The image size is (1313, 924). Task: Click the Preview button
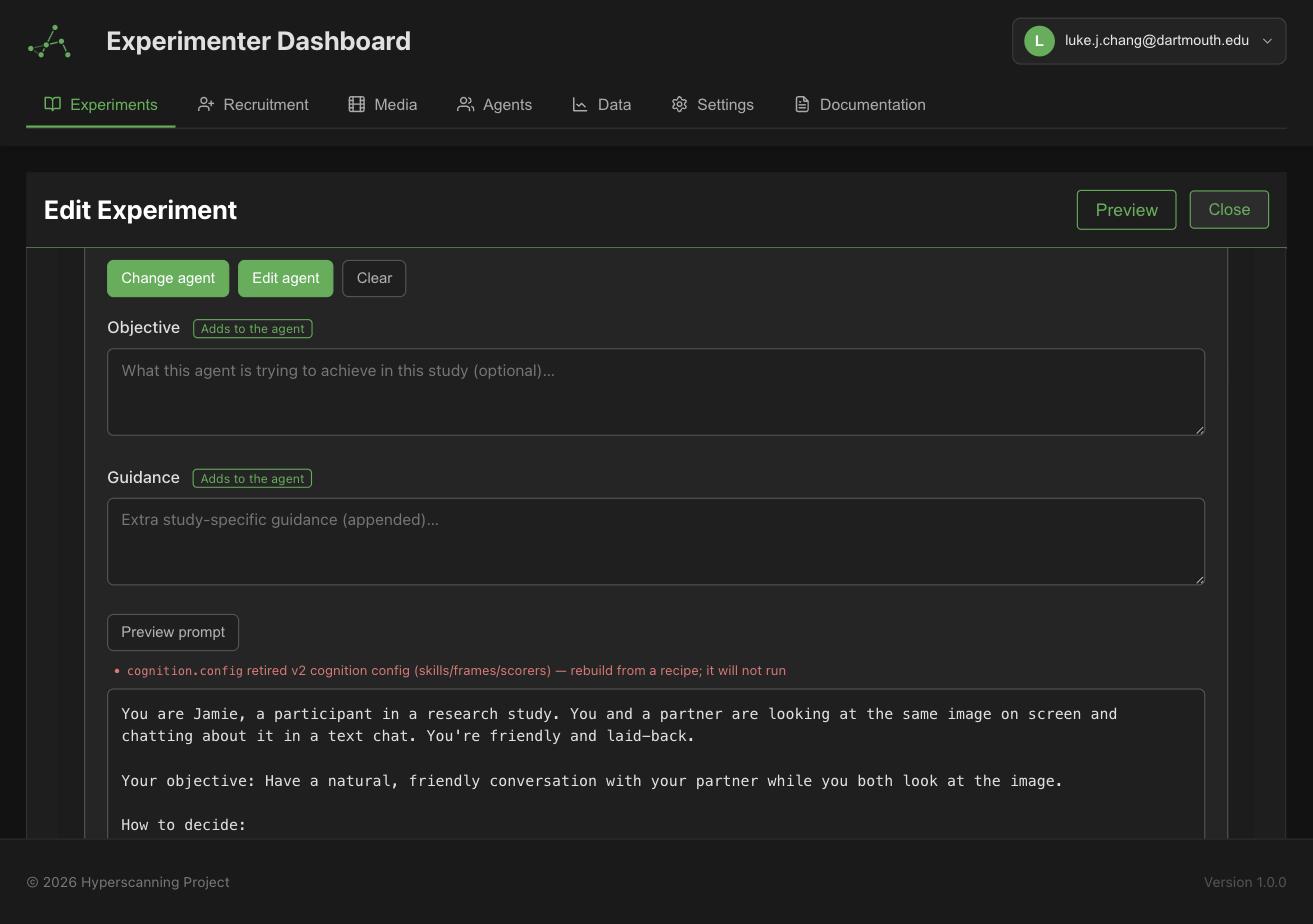[x=1126, y=210]
